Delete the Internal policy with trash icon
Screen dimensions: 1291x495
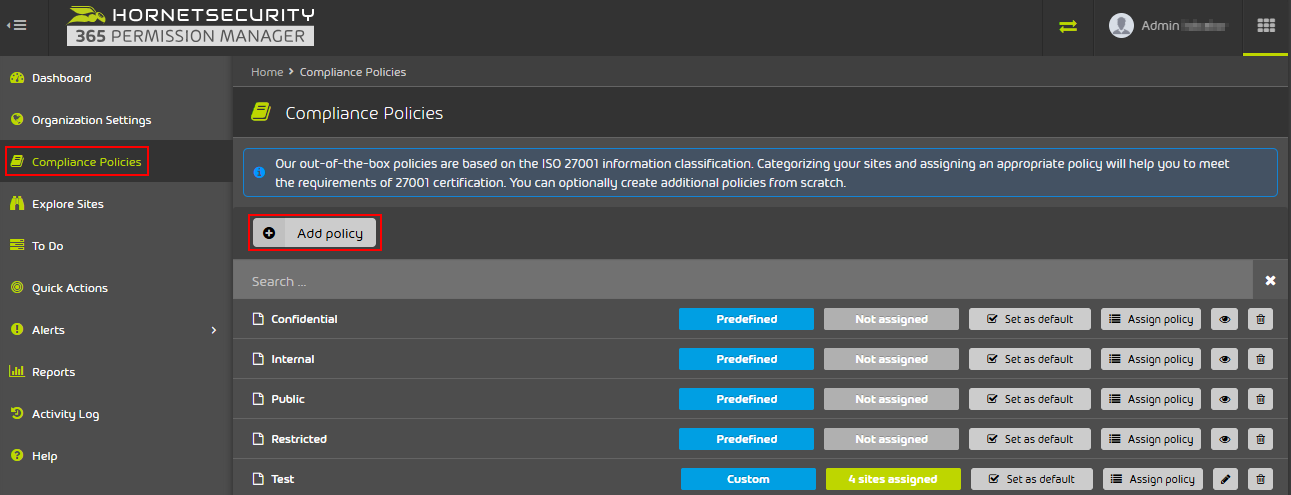(1260, 359)
